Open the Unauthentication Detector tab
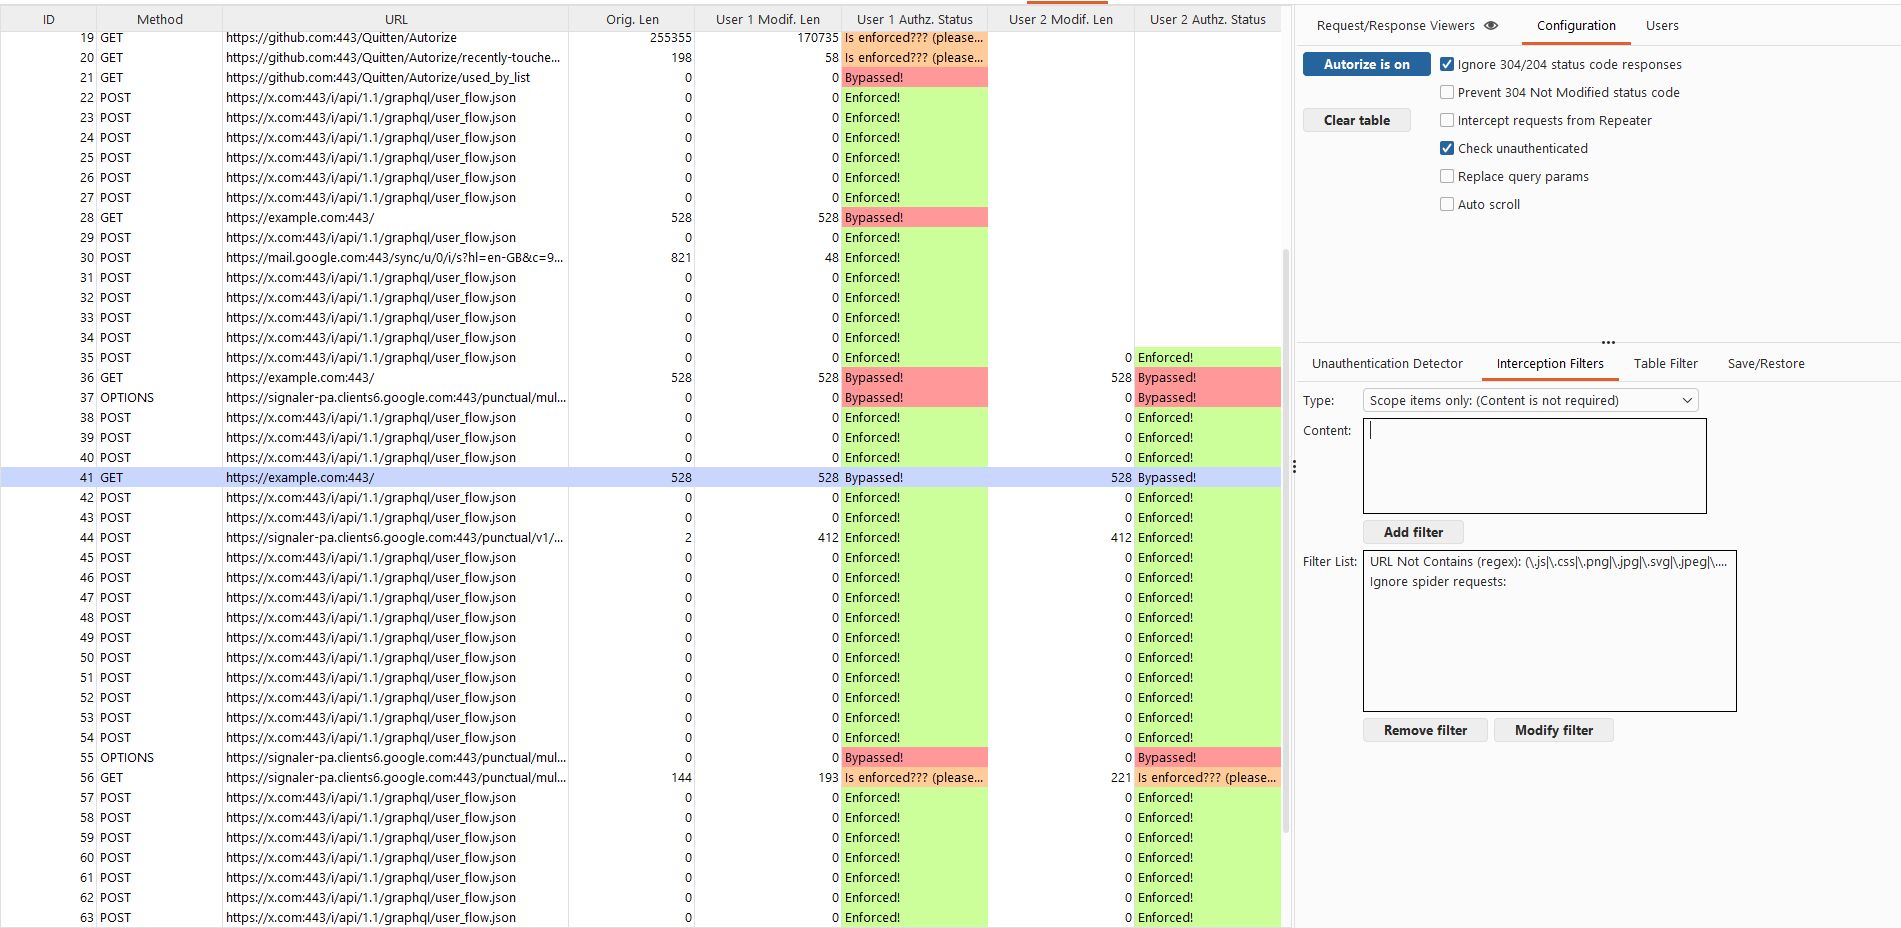This screenshot has height=928, width=1901. point(1387,364)
